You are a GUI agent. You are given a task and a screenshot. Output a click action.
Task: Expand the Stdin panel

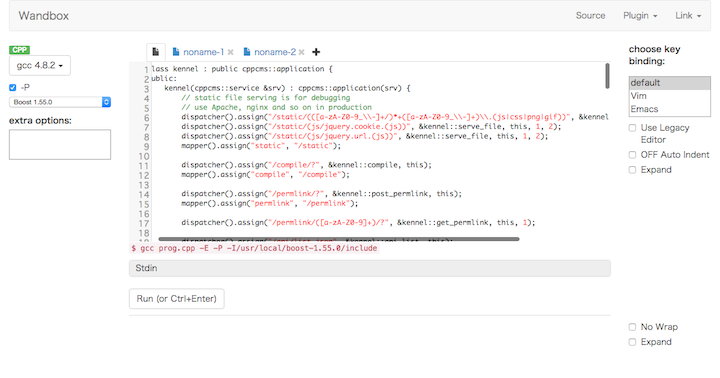click(x=370, y=268)
